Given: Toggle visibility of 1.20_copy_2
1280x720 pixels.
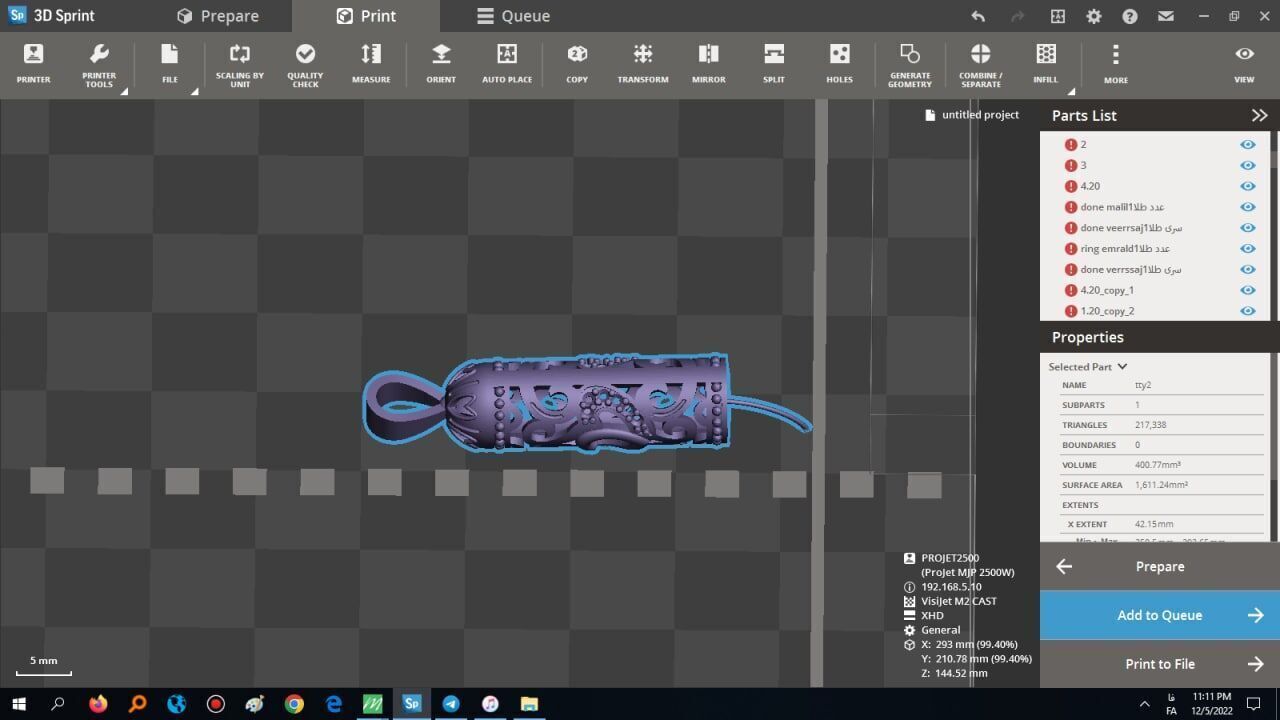Looking at the screenshot, I should click(1247, 311).
